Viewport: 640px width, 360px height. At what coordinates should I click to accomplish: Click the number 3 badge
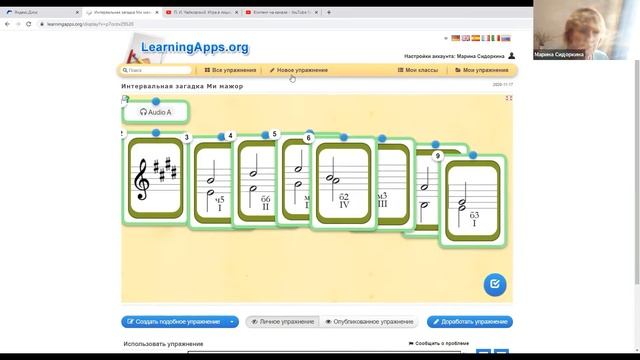(187, 137)
